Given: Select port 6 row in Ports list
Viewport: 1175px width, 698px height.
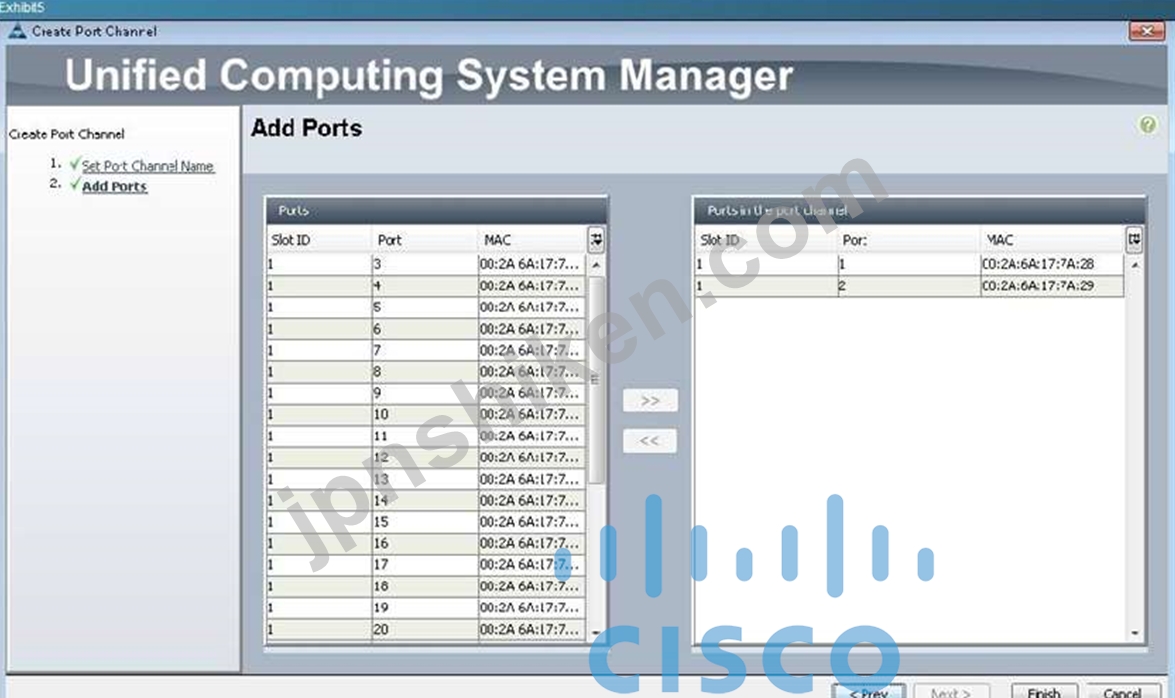Looking at the screenshot, I should click(x=426, y=329).
